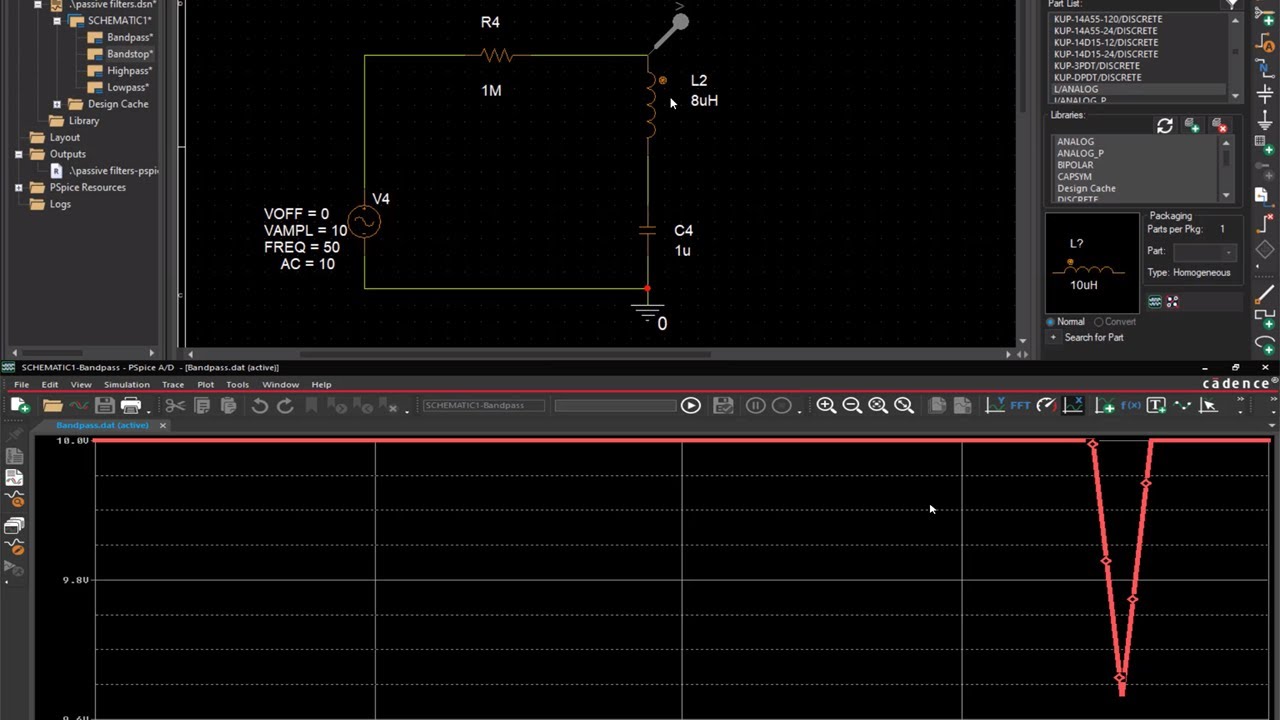Open the Plot menu

(205, 385)
